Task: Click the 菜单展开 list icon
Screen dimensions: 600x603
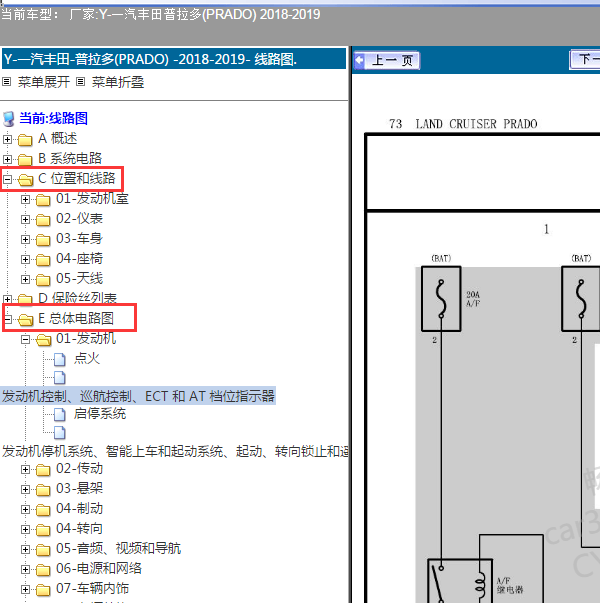Action: coord(7,82)
